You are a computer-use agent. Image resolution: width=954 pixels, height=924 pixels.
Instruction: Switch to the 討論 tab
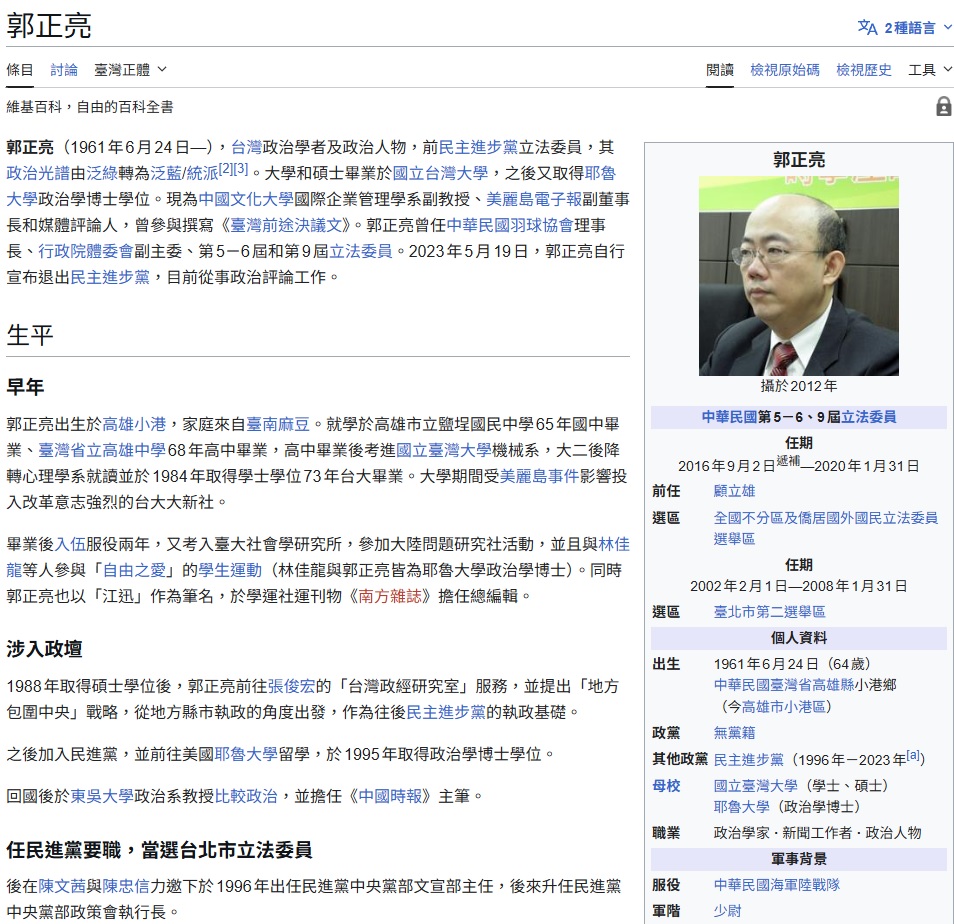[64, 70]
